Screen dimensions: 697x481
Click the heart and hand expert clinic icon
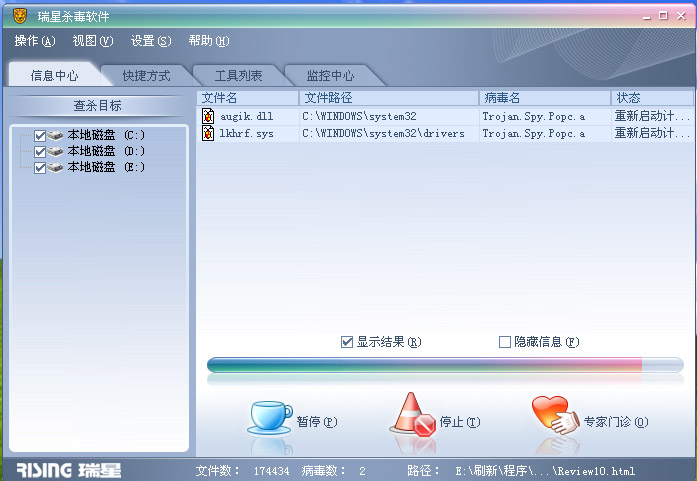click(x=555, y=415)
